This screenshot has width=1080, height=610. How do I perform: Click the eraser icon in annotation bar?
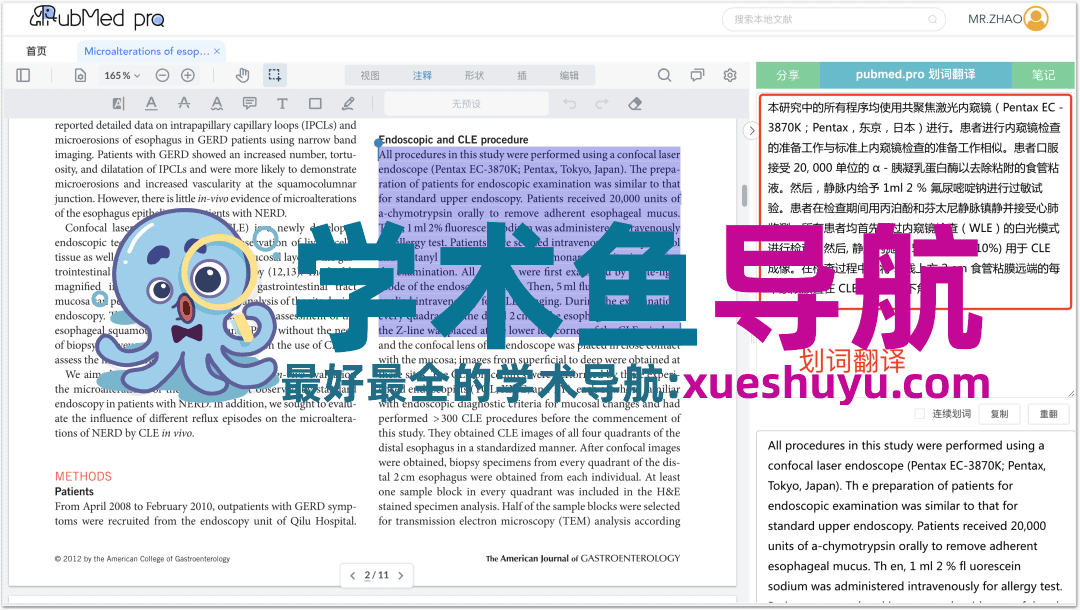(633, 103)
